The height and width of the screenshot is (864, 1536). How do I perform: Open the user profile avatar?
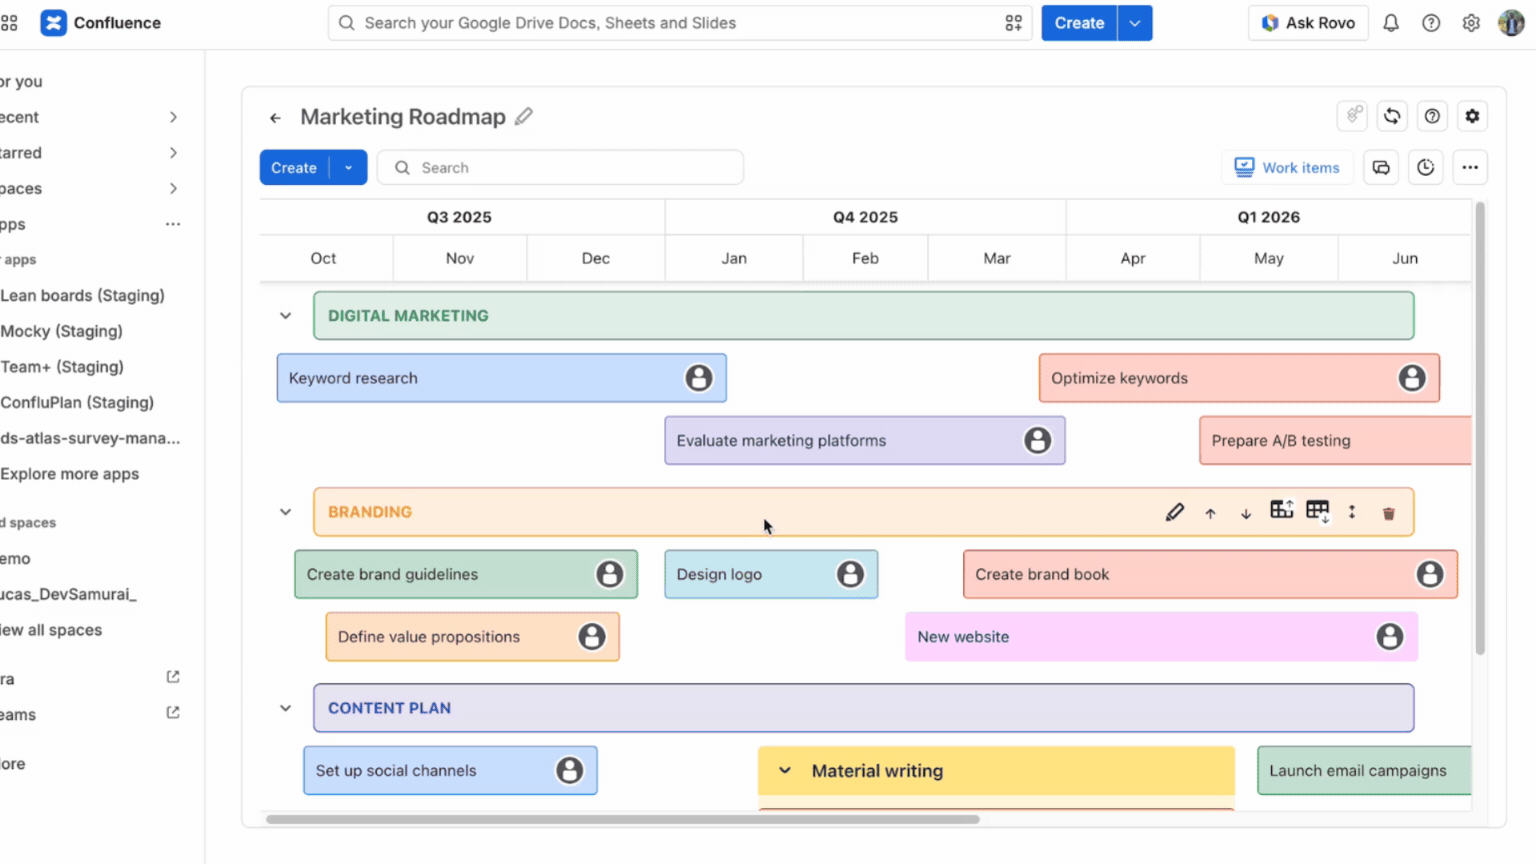1511,23
